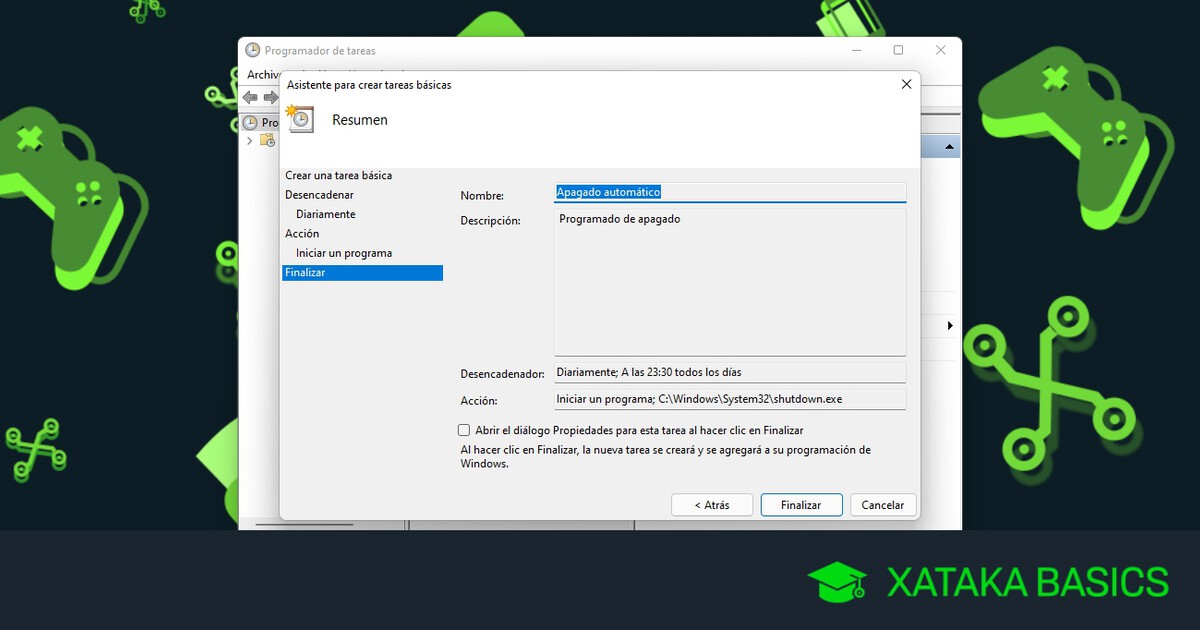Click the wizard clock icon beside Resumen
The width and height of the screenshot is (1200, 630).
[300, 119]
